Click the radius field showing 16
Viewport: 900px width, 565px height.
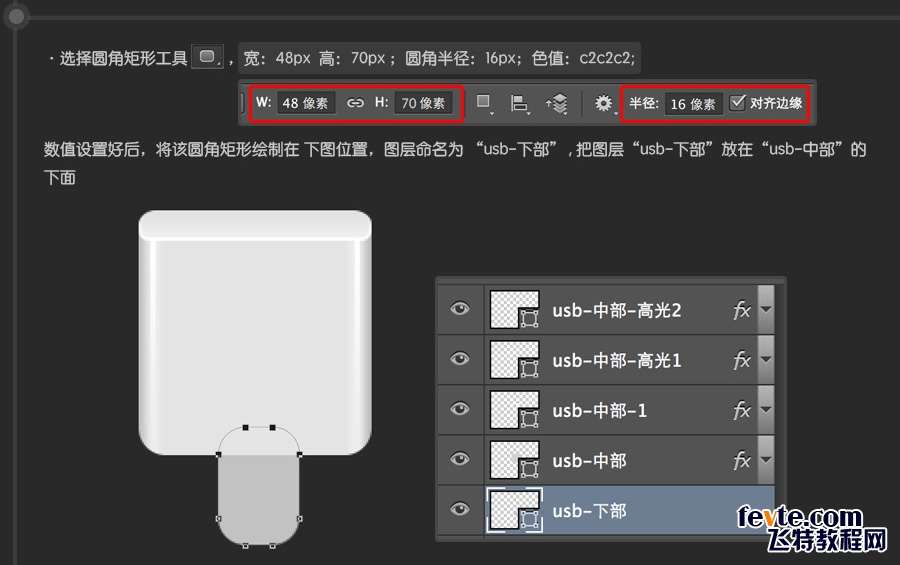693,104
